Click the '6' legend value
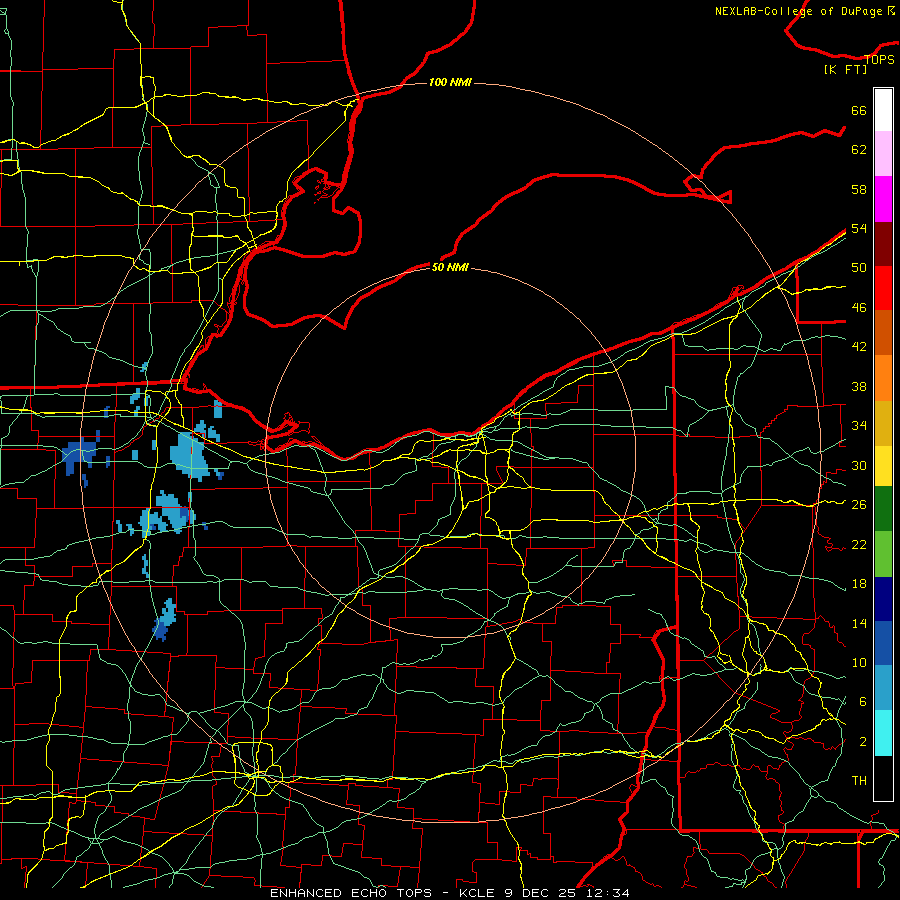The image size is (900, 900). point(862,702)
